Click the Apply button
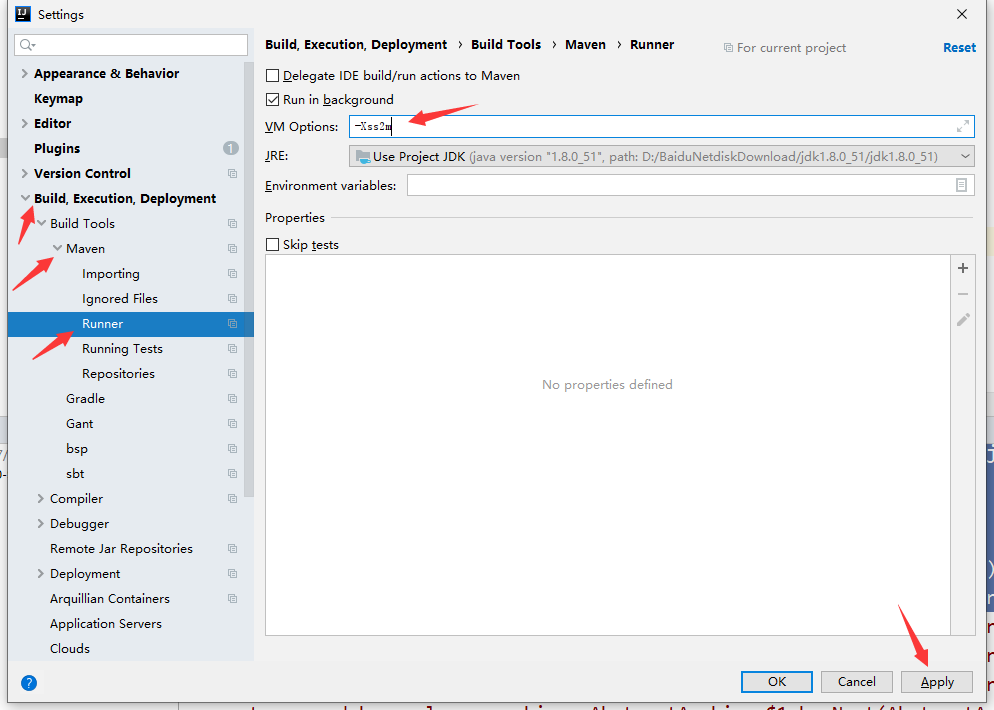This screenshot has width=994, height=710. coord(936,681)
